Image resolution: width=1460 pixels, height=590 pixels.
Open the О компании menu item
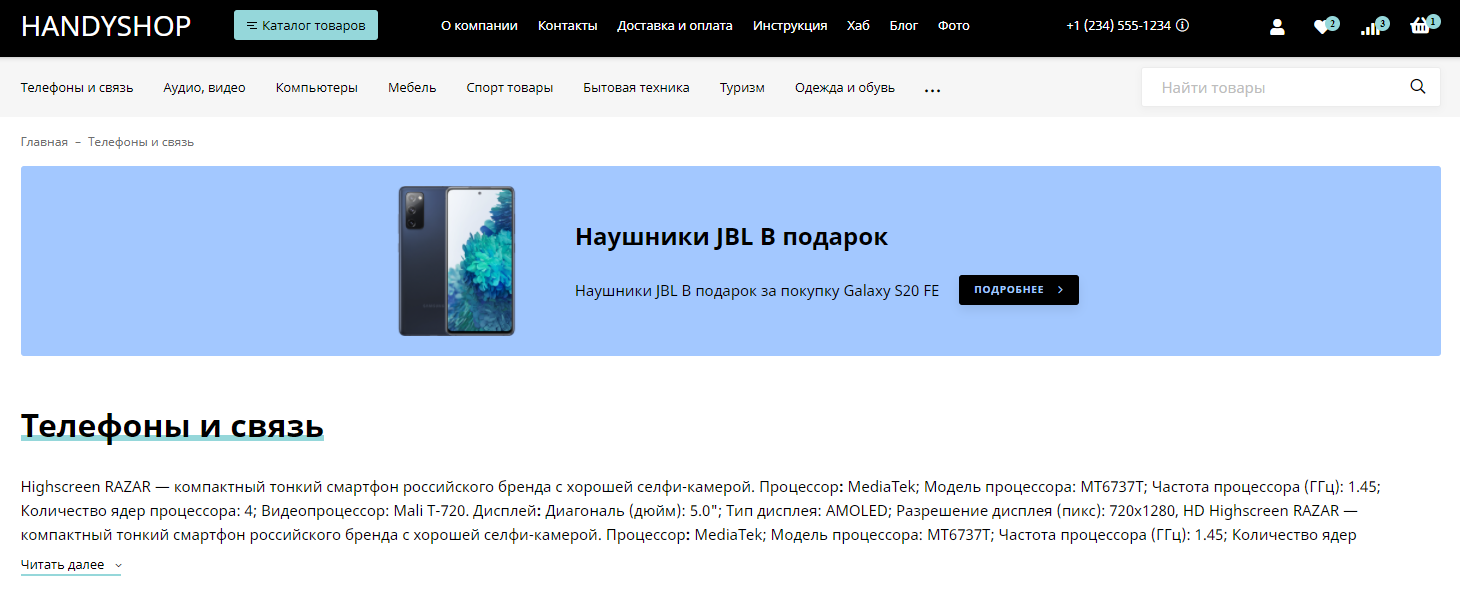(479, 26)
